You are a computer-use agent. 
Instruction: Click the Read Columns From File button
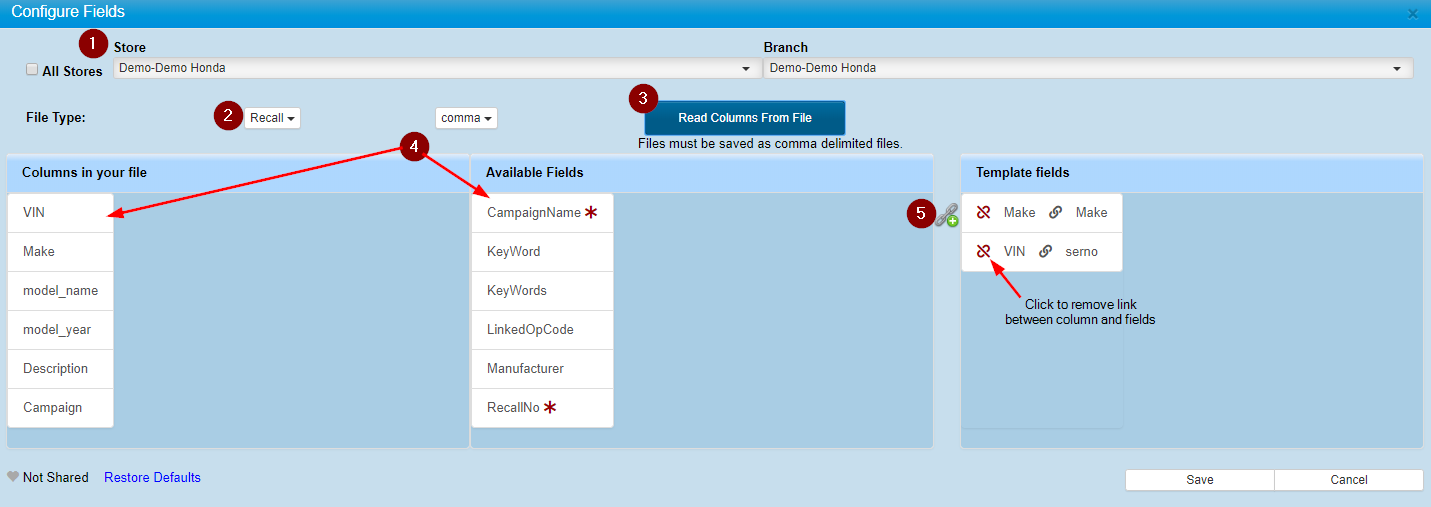(745, 118)
